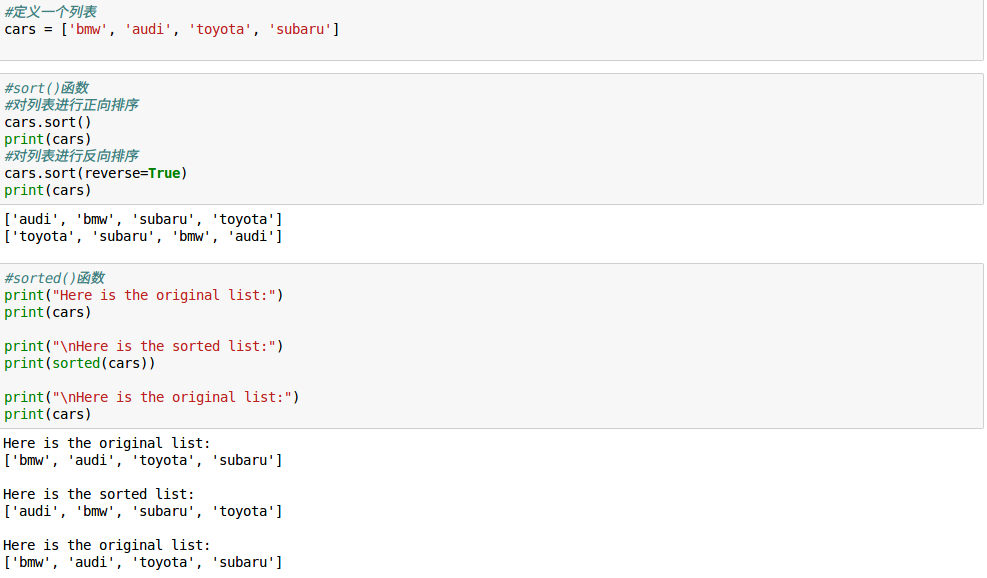
Task: Click the 'subaru' string in the cars definition
Action: pyautogui.click(x=300, y=30)
